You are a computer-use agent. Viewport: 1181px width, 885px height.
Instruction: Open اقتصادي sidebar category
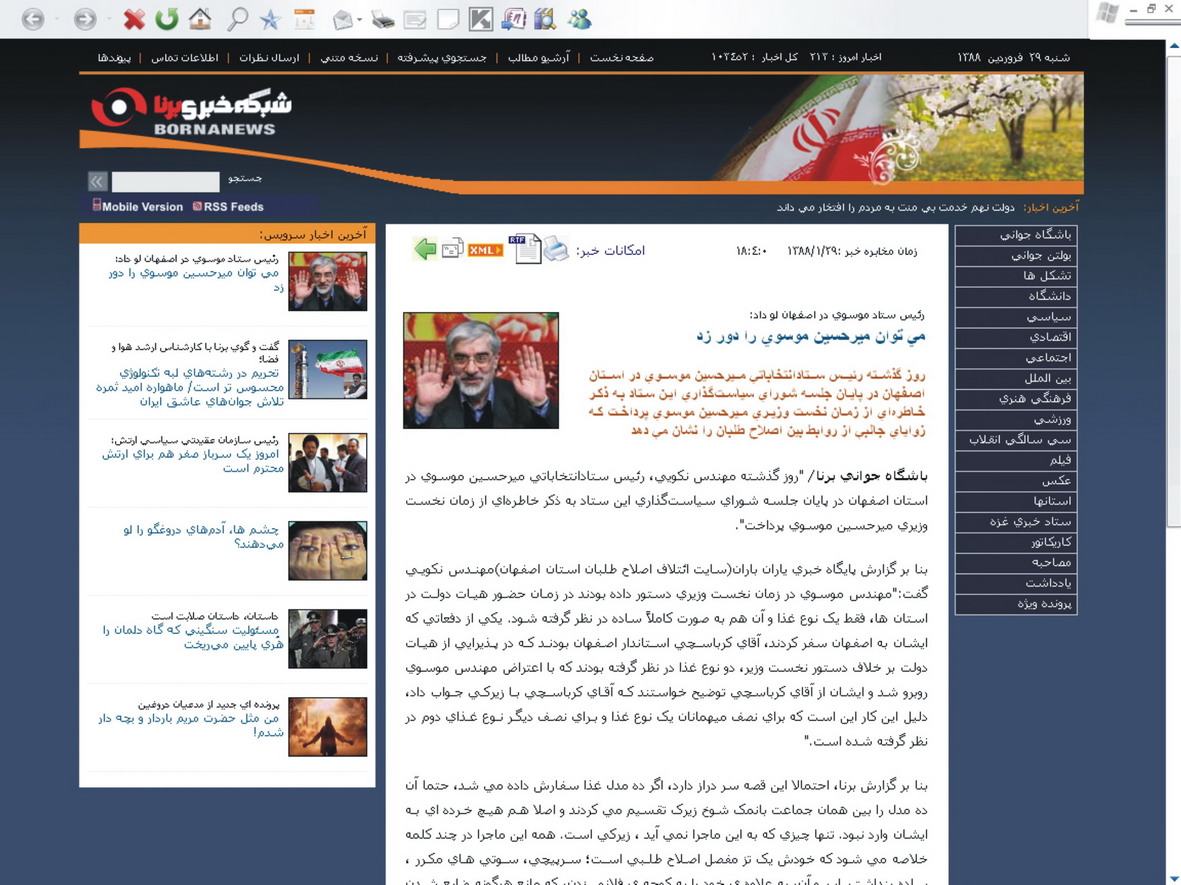click(x=1015, y=337)
